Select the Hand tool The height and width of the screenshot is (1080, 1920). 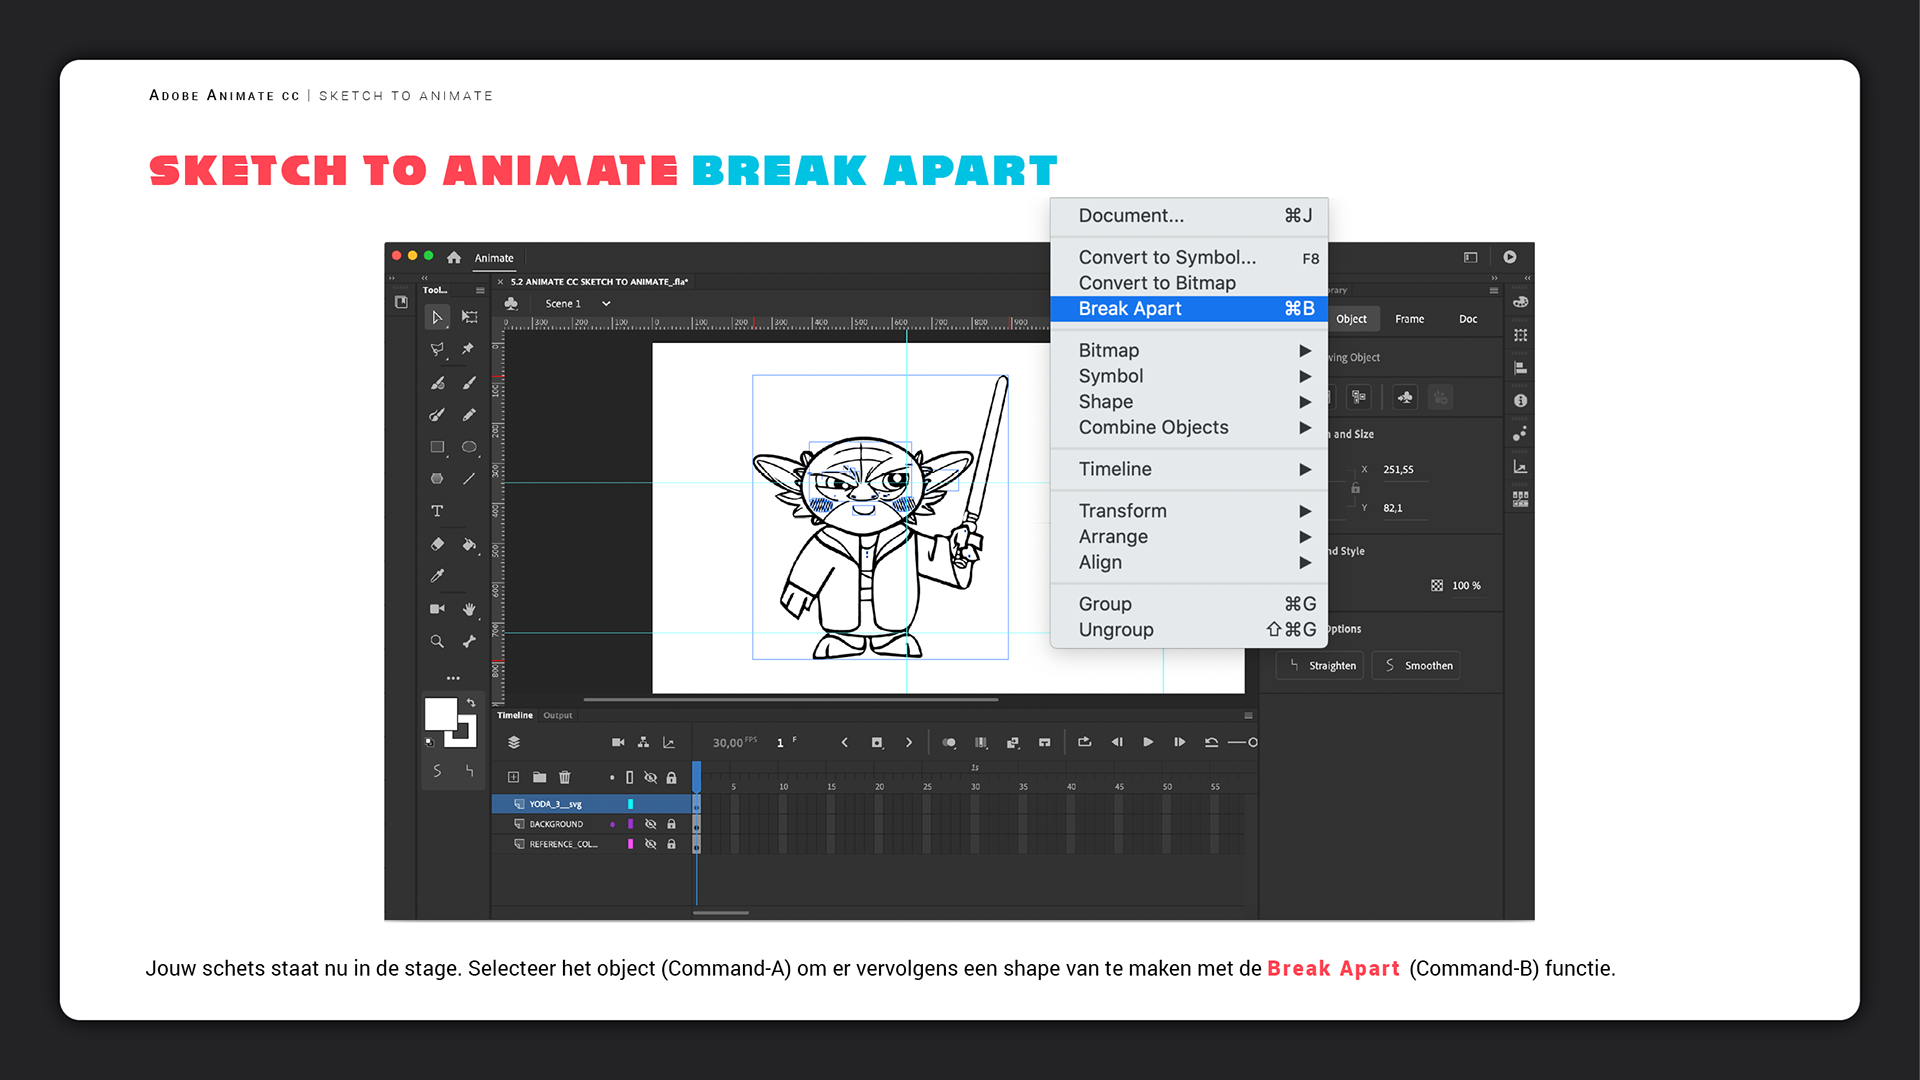(x=469, y=609)
